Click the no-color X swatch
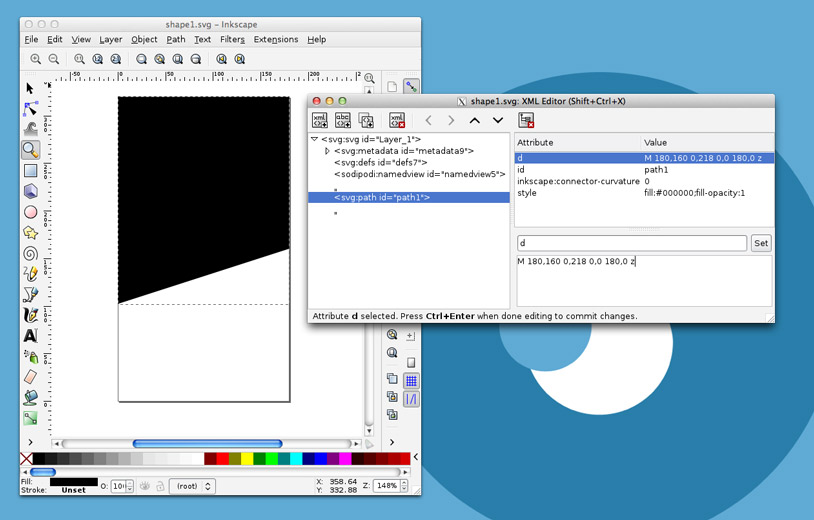 26,459
